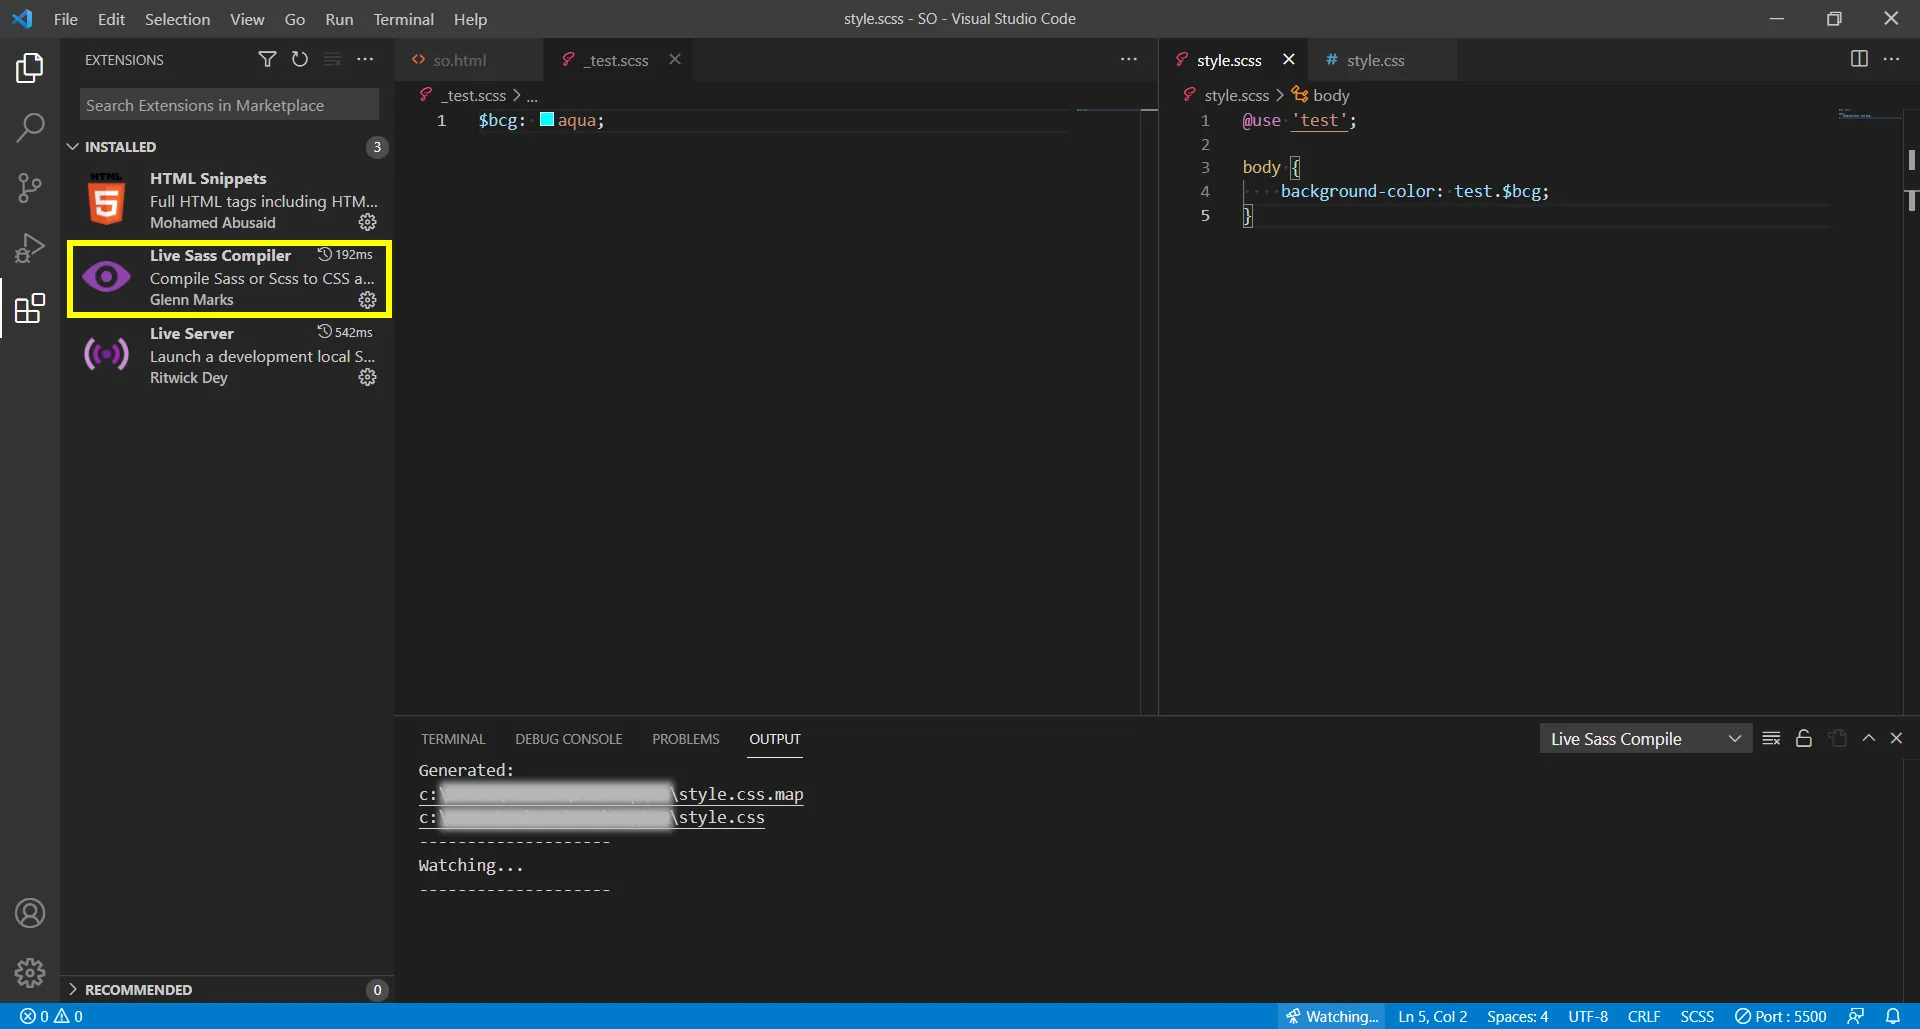Open Extensions view more actions menu
This screenshot has height=1029, width=1920.
pos(365,60)
